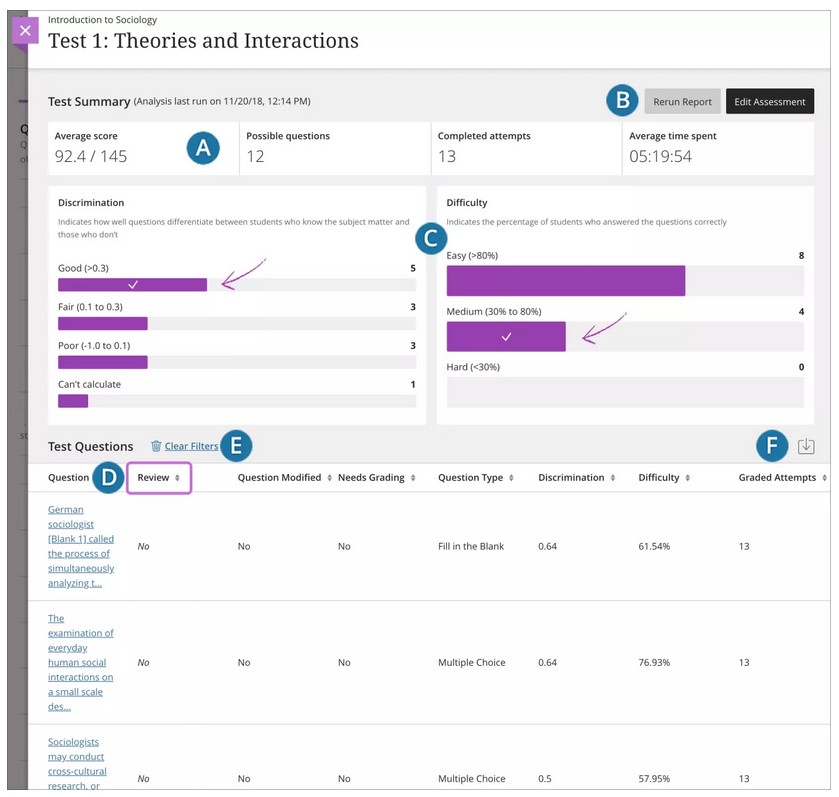Click the Edit Assessment button

click(x=769, y=102)
